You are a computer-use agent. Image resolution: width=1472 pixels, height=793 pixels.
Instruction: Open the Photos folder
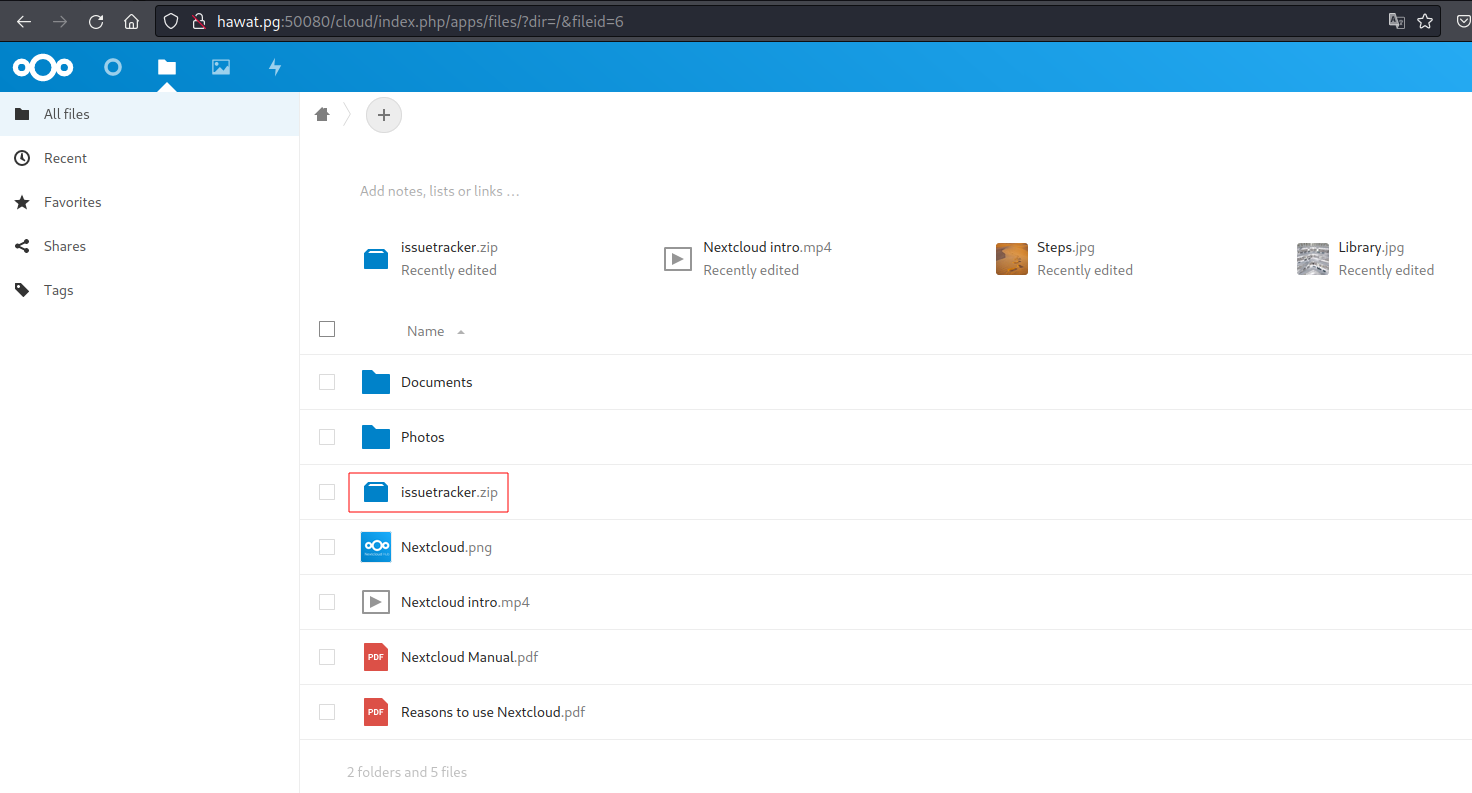click(x=422, y=437)
